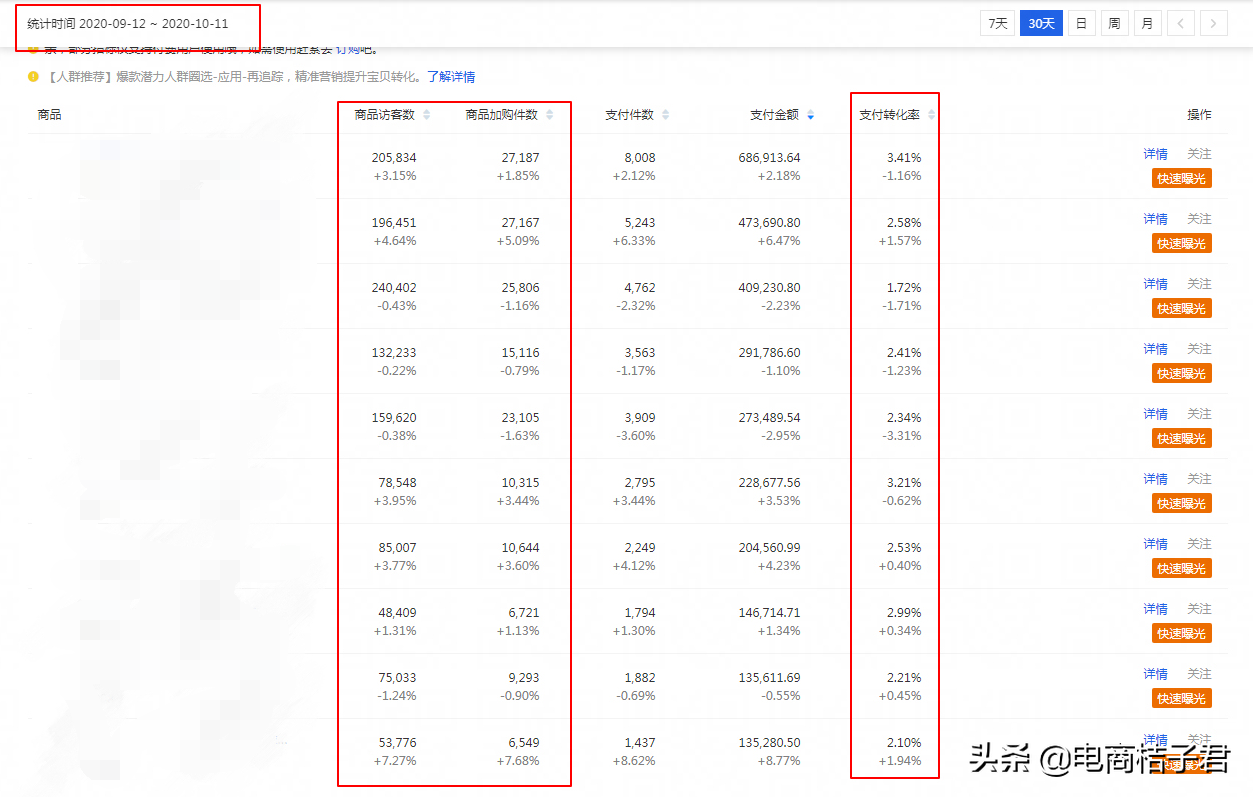
Task: Click 关注 for the 273,489.54 row
Action: (1199, 414)
